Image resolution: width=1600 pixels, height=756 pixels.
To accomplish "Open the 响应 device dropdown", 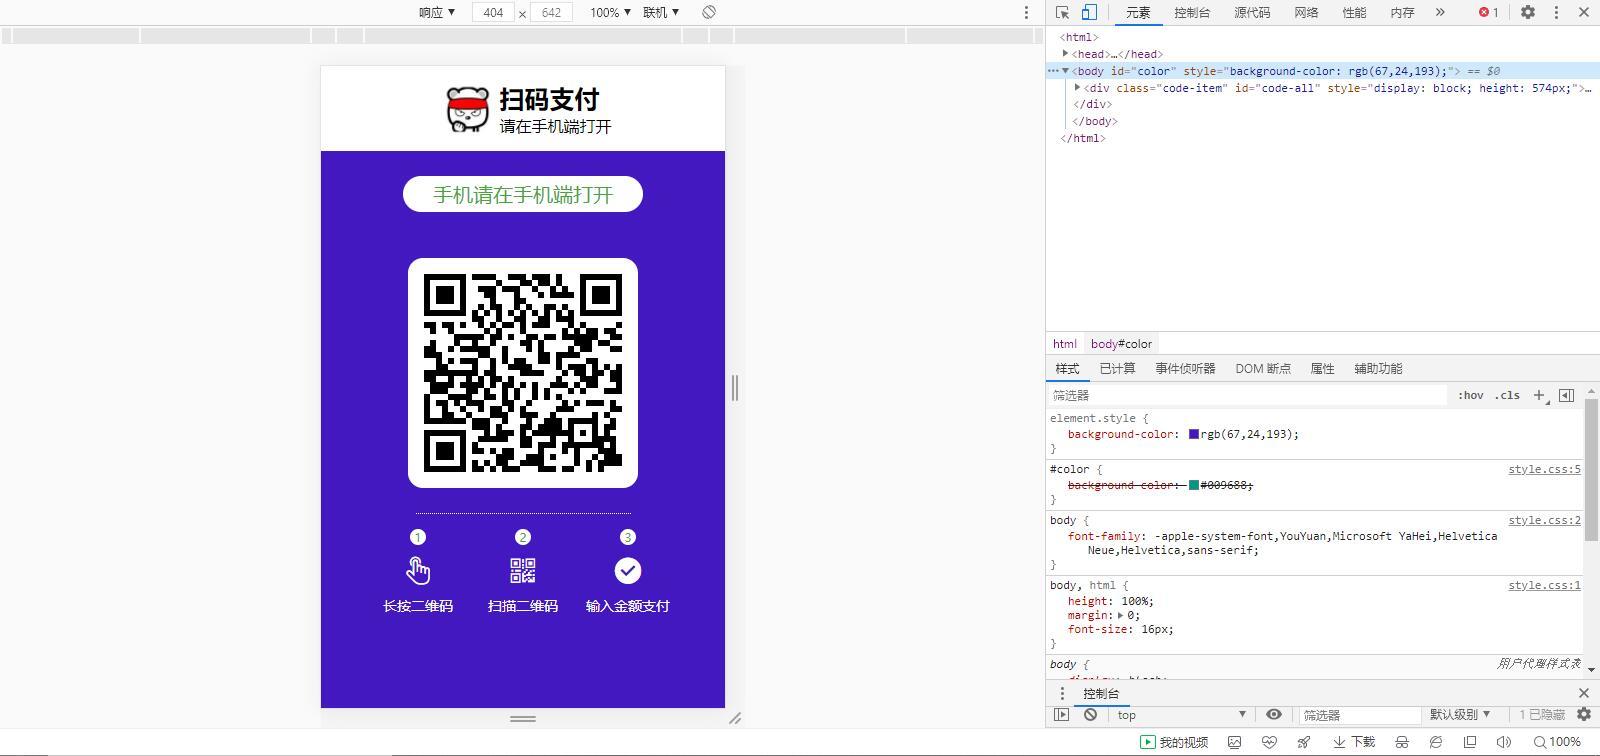I will coord(437,12).
